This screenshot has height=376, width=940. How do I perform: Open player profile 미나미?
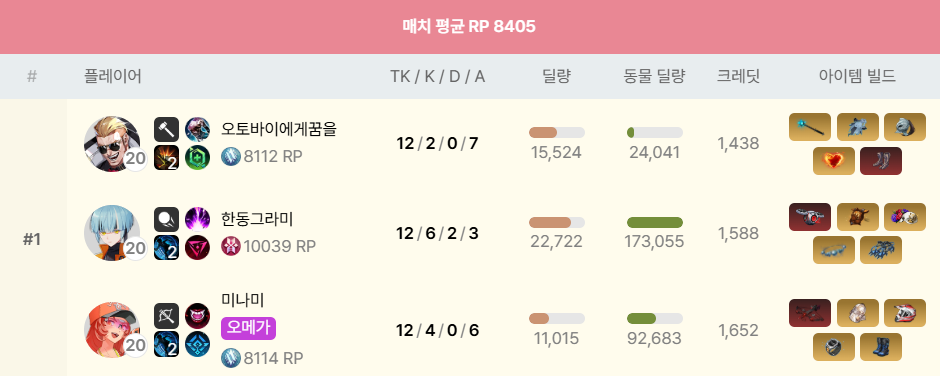pyautogui.click(x=243, y=299)
